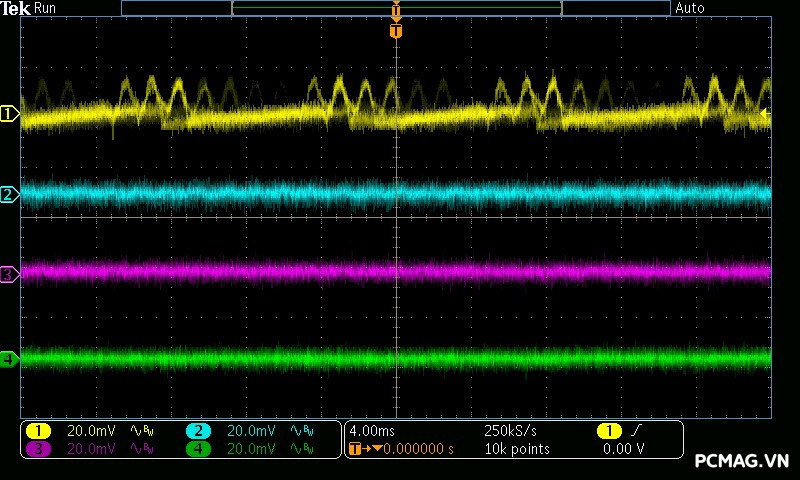Click the yellow channel 1 ground marker
This screenshot has height=480, width=800.
(x=9, y=114)
